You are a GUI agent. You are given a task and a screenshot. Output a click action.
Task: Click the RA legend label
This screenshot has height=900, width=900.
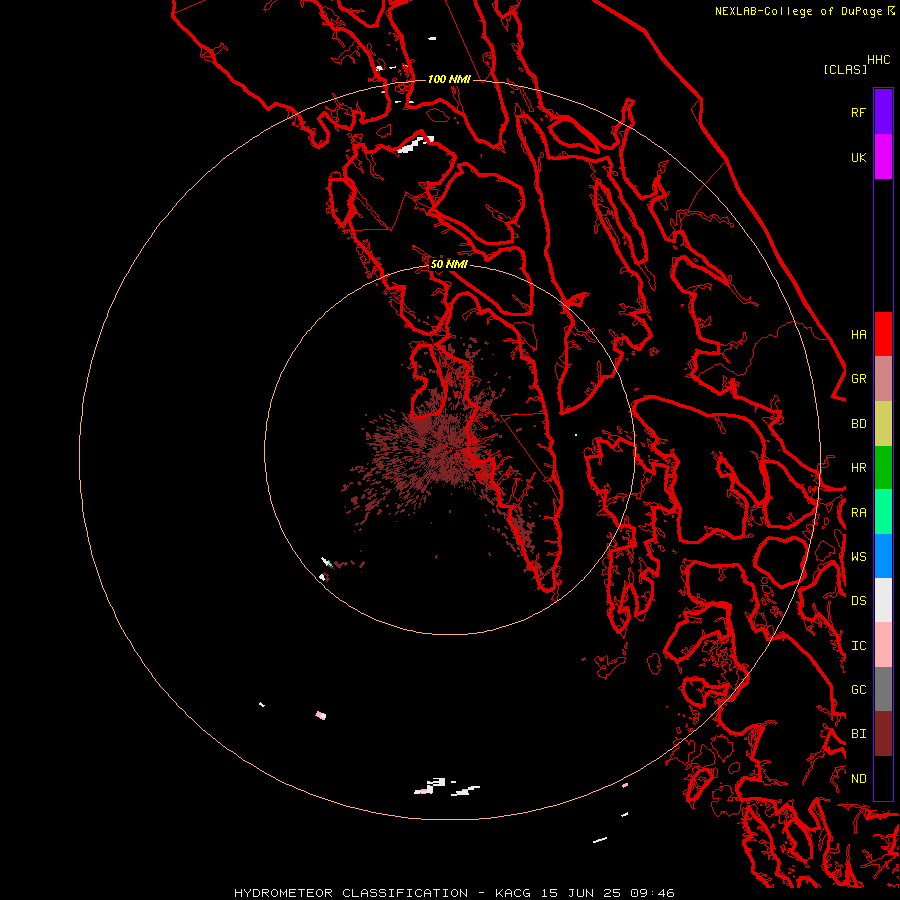pos(858,513)
